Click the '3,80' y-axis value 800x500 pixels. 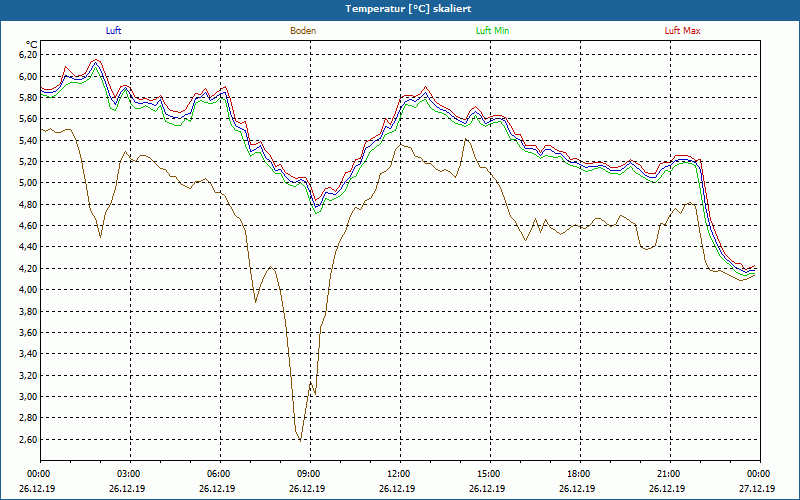point(29,311)
